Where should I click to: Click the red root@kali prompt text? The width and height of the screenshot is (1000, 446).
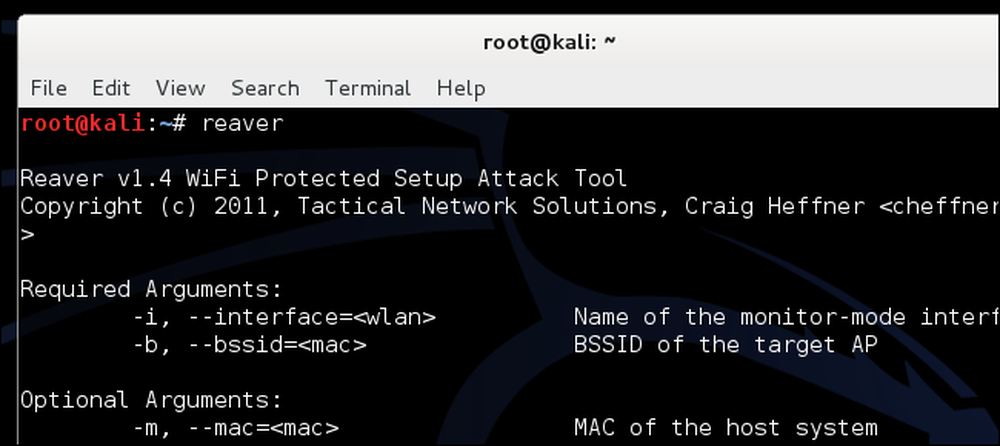click(83, 123)
